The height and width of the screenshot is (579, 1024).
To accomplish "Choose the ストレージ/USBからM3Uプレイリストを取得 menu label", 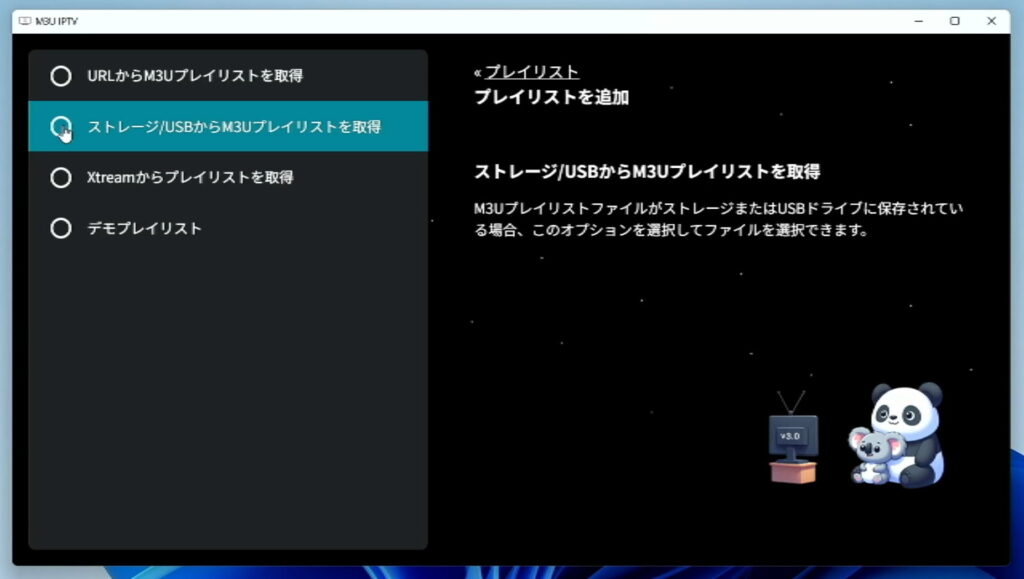I will 234,127.
